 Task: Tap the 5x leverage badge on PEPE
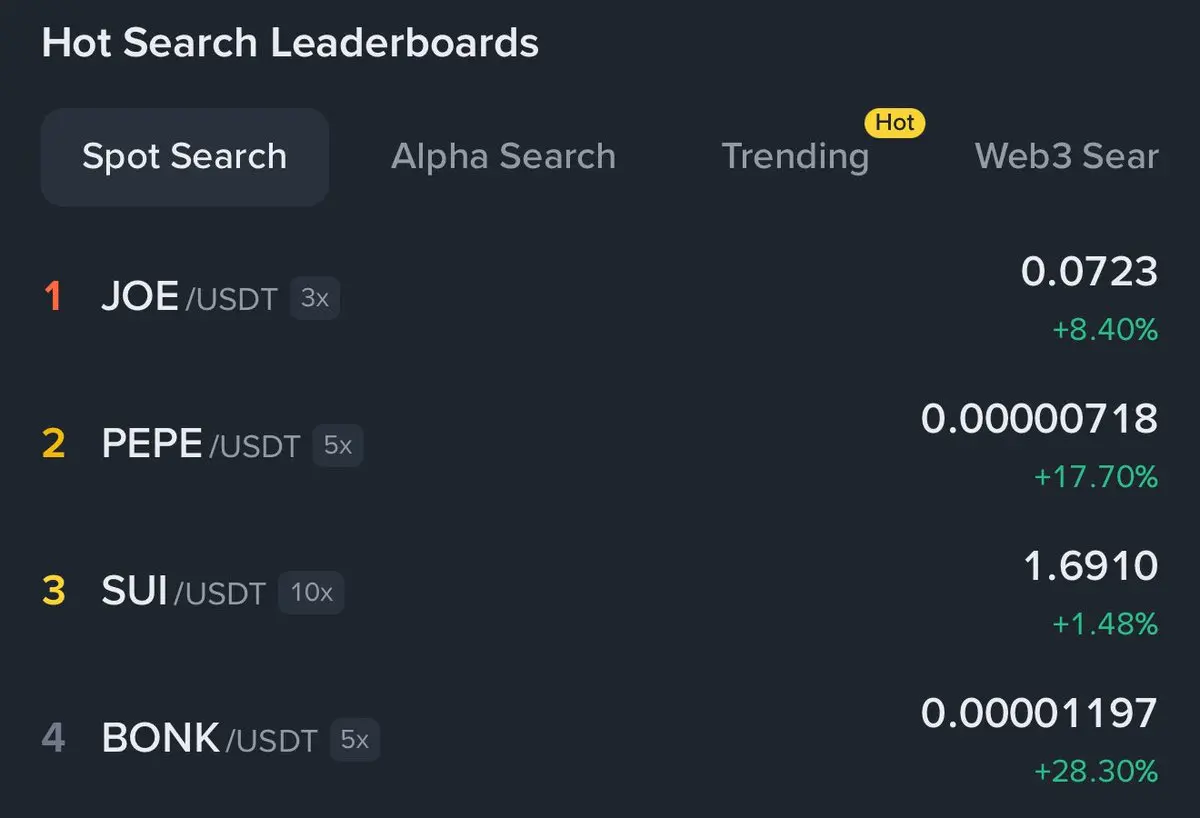[x=338, y=446]
